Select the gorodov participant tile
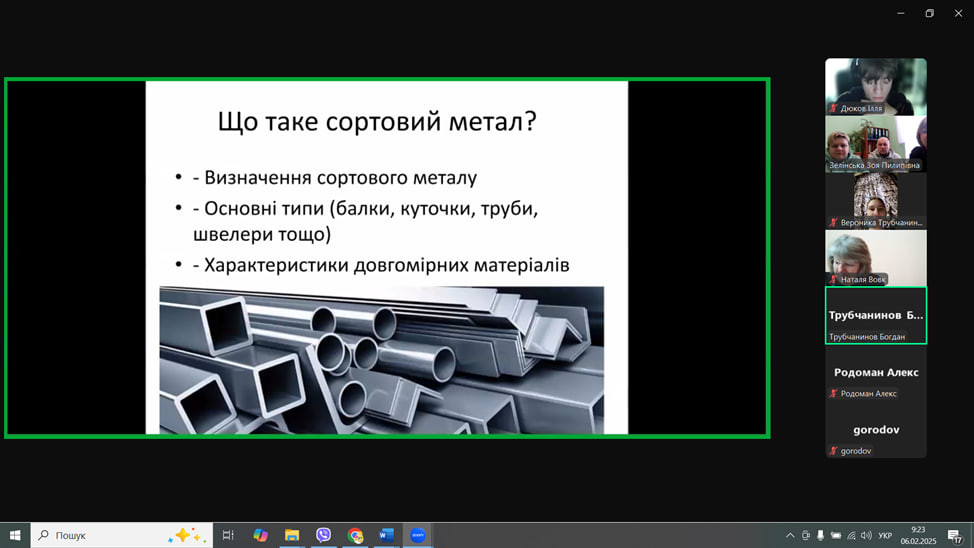Screen dimensions: 974x548 pyautogui.click(x=875, y=430)
